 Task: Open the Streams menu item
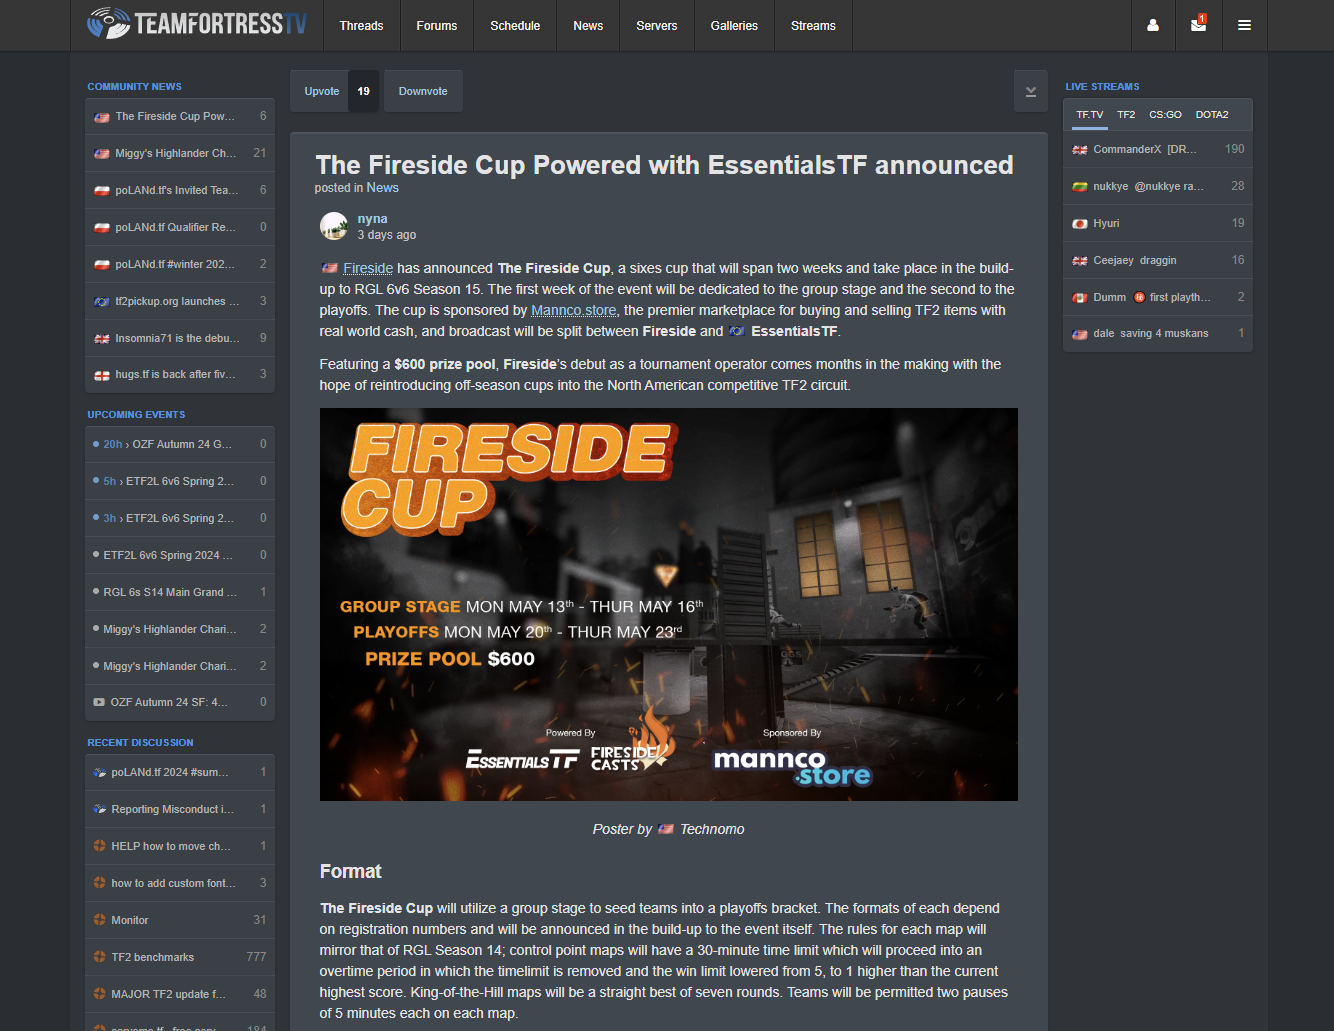pos(813,25)
